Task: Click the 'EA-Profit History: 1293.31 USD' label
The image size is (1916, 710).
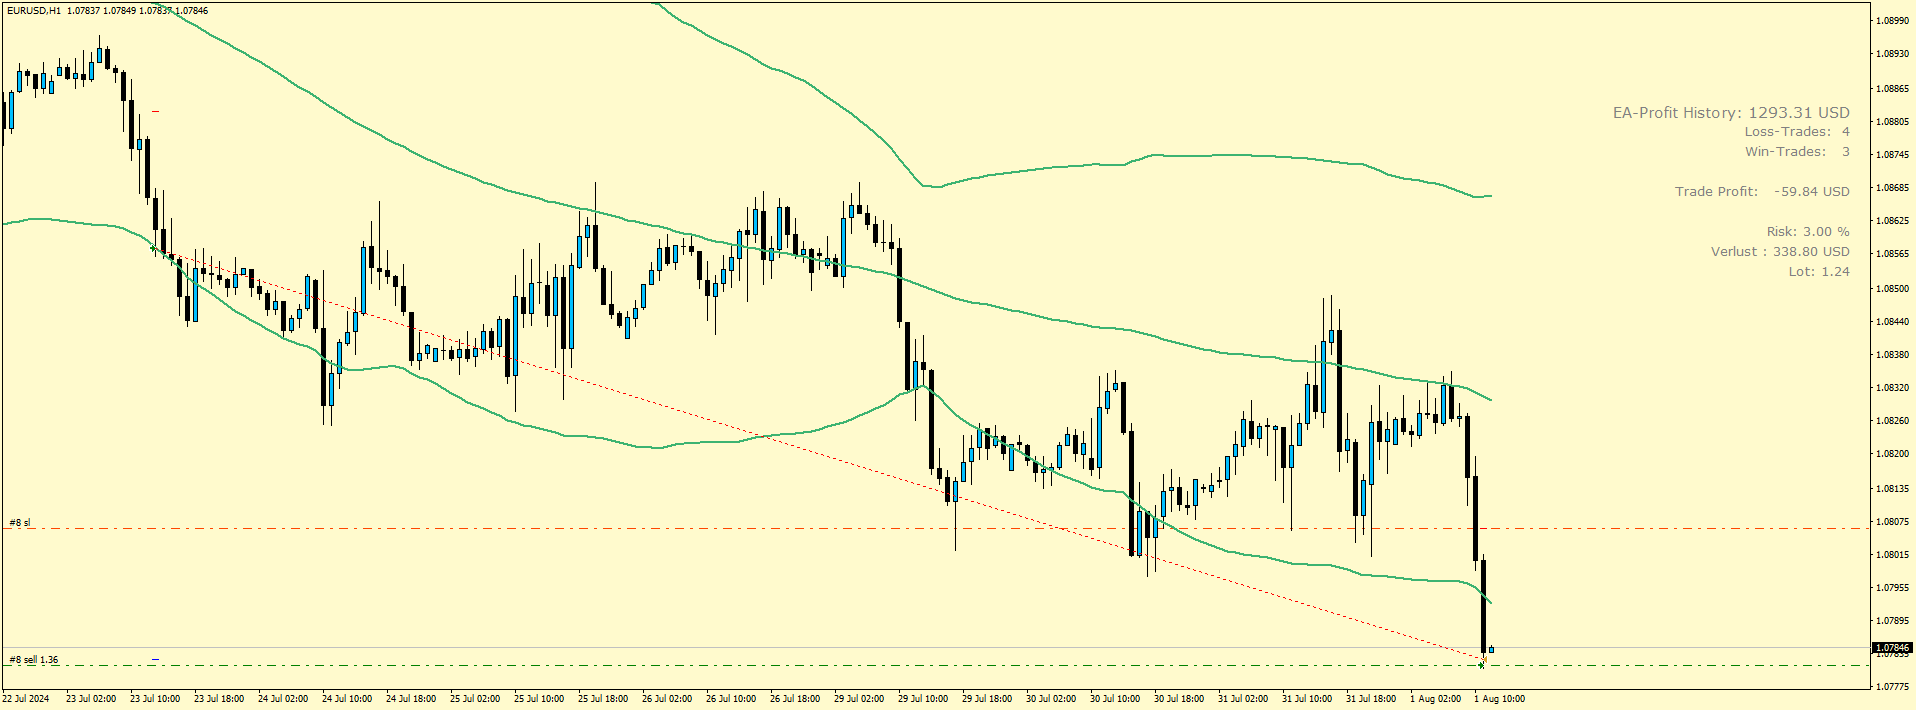Action: pyautogui.click(x=1730, y=113)
